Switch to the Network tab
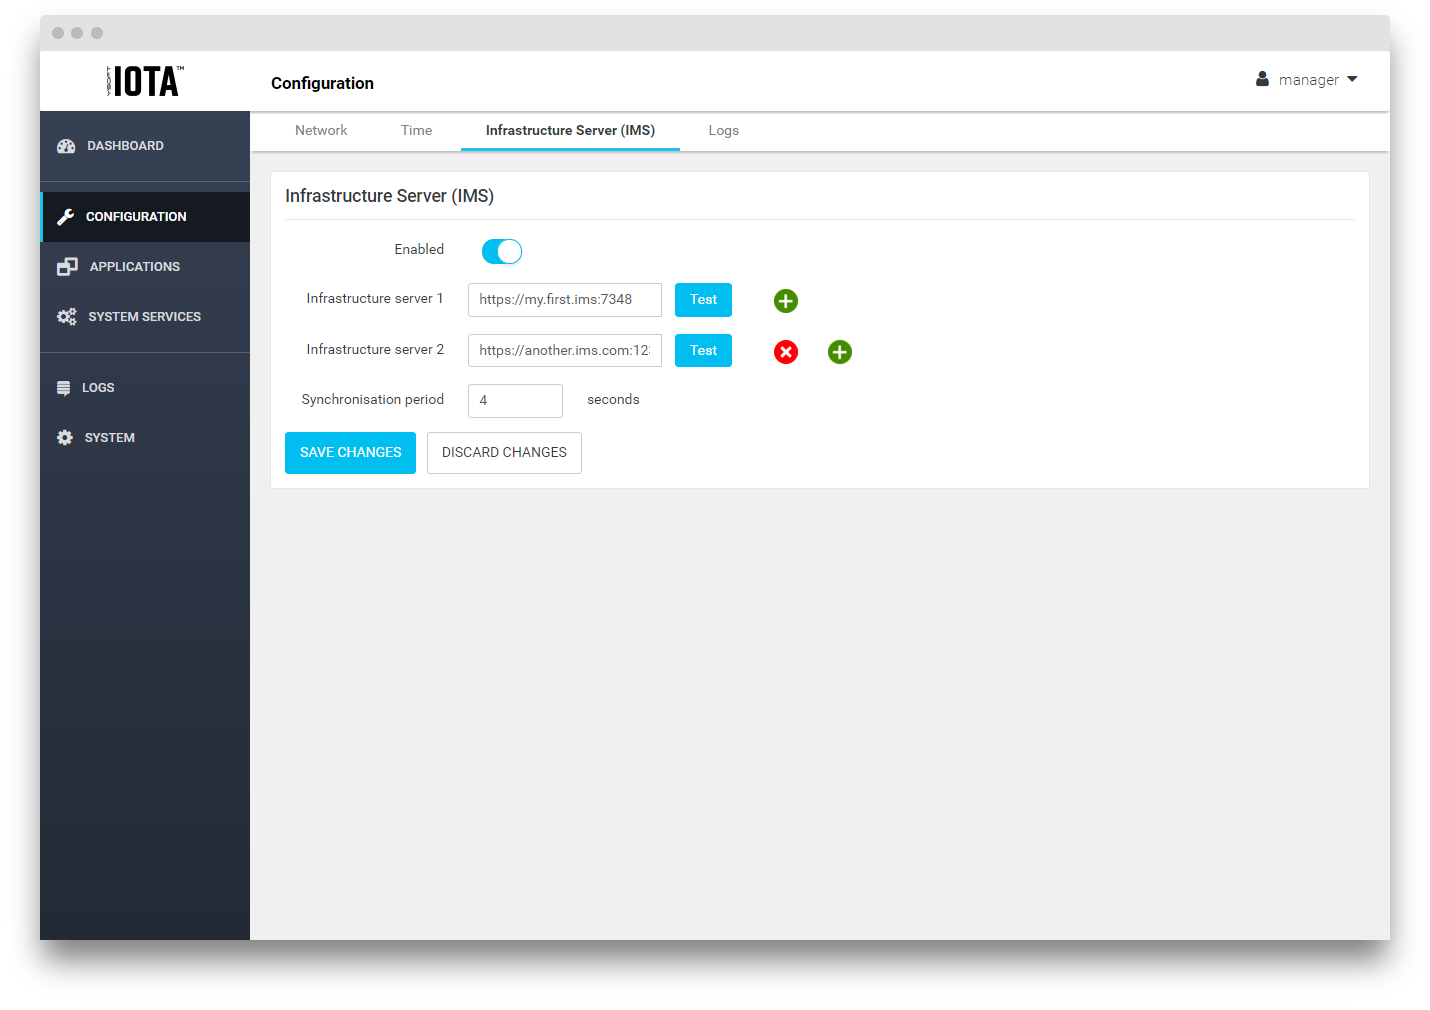Screen dimensions: 1430x1010 click(321, 131)
